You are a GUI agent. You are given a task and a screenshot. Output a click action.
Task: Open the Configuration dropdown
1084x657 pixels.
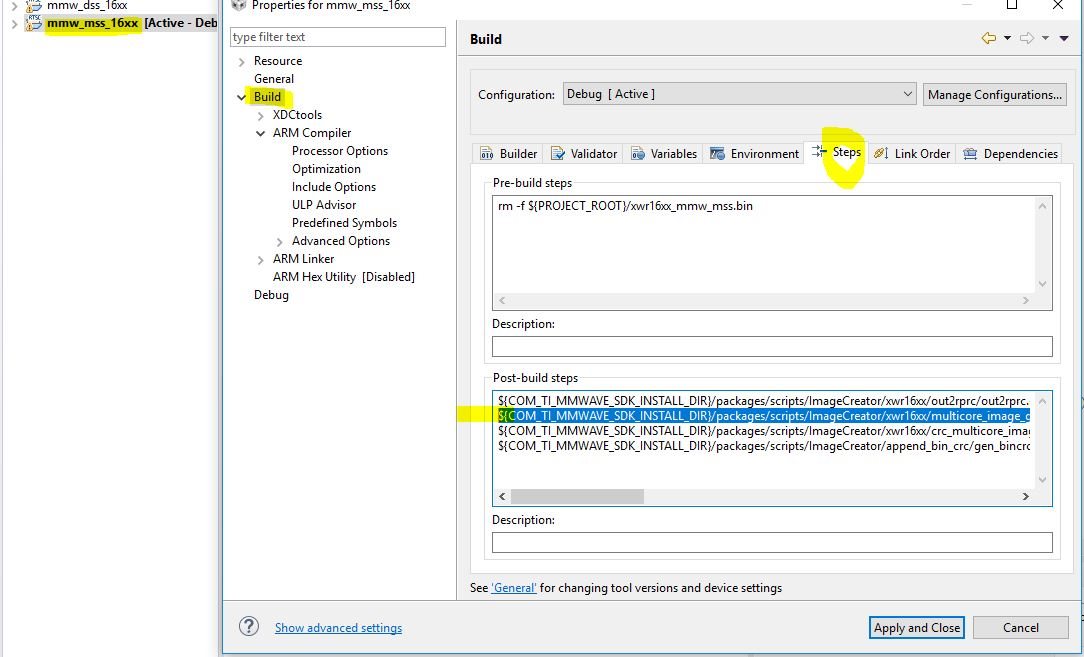(x=740, y=94)
